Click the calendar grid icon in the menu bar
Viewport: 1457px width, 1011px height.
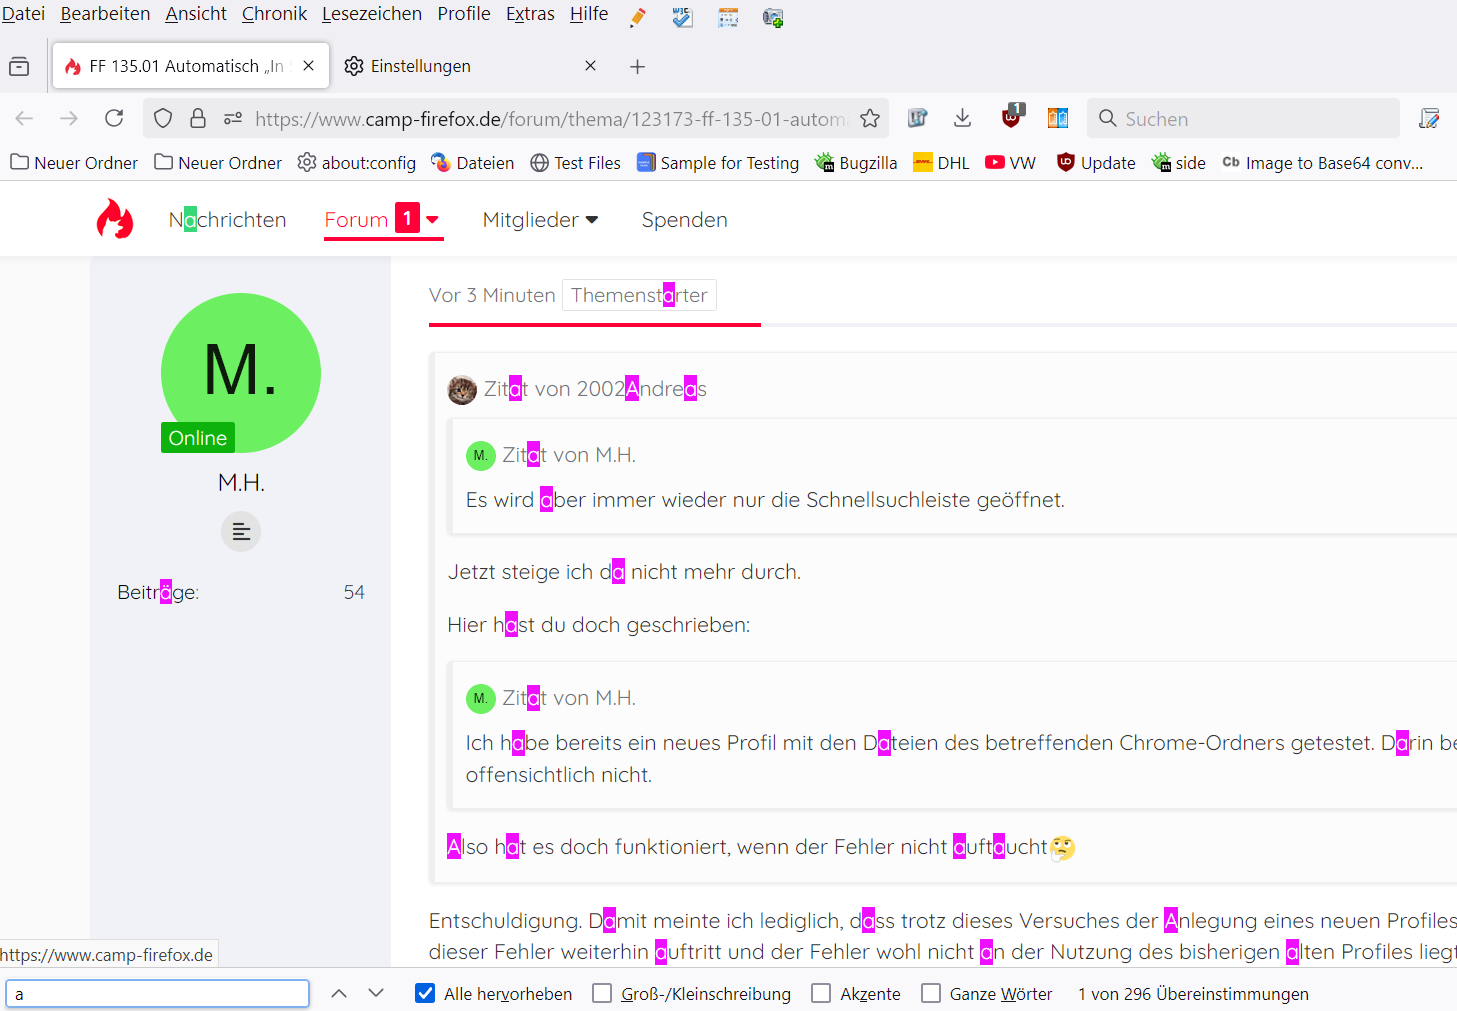click(728, 17)
